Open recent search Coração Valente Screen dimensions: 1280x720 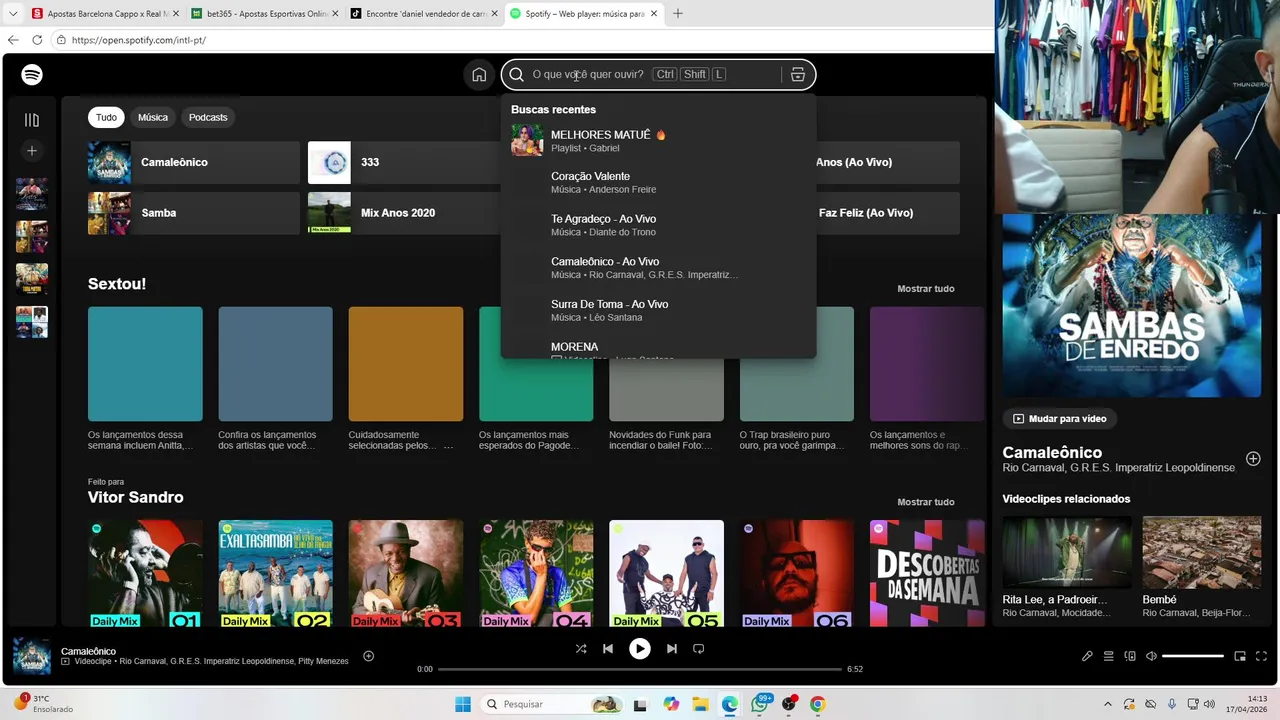pyautogui.click(x=658, y=182)
